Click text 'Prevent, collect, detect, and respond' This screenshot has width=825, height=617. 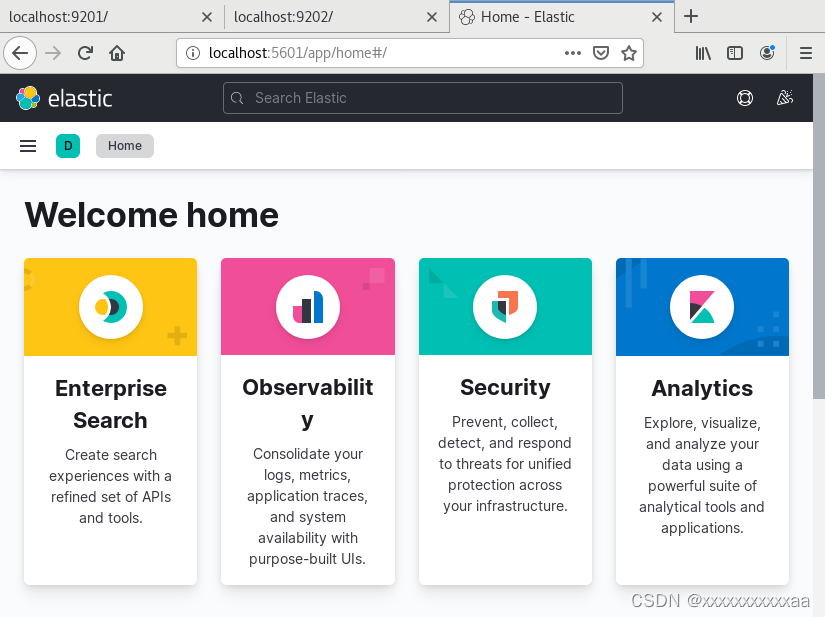[x=505, y=432]
